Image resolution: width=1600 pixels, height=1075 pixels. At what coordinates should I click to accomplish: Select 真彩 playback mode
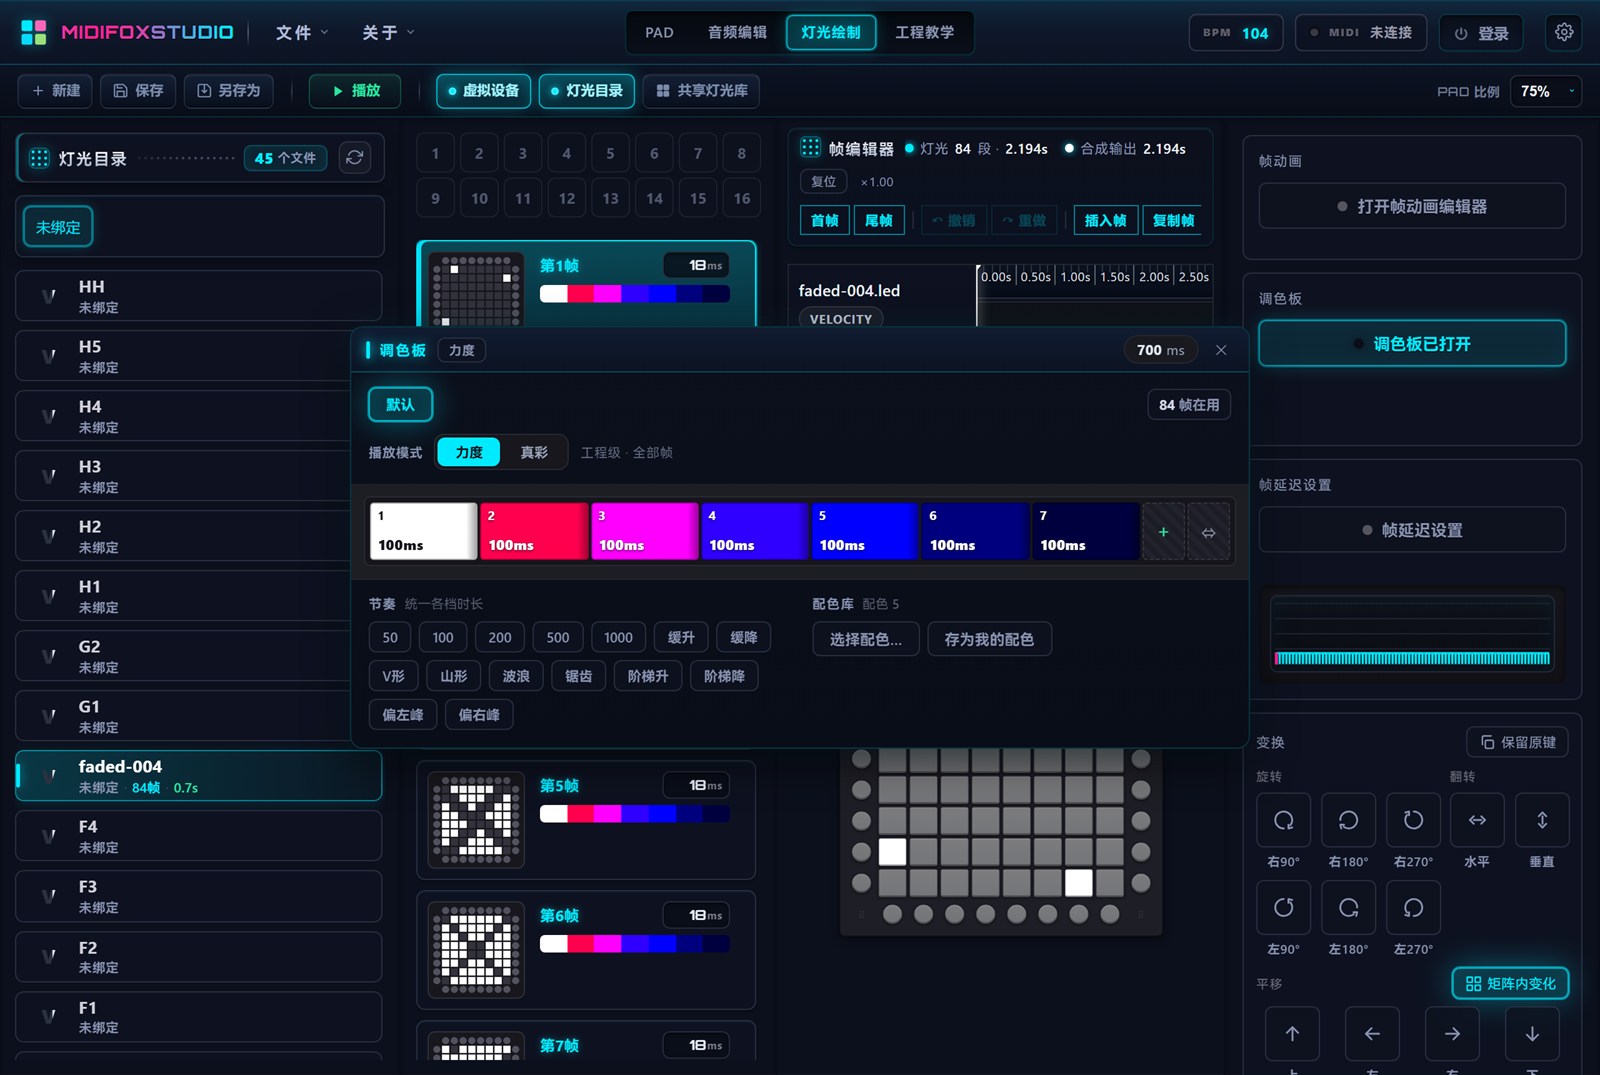[x=534, y=452]
